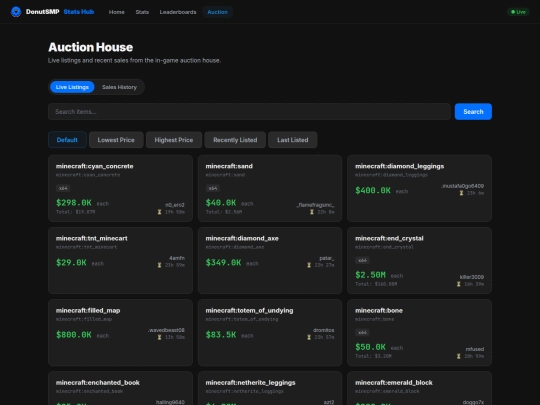Click the hourglass icon on the diamond_axe card
Image resolution: width=540 pixels, height=405 pixels.
(x=309, y=265)
